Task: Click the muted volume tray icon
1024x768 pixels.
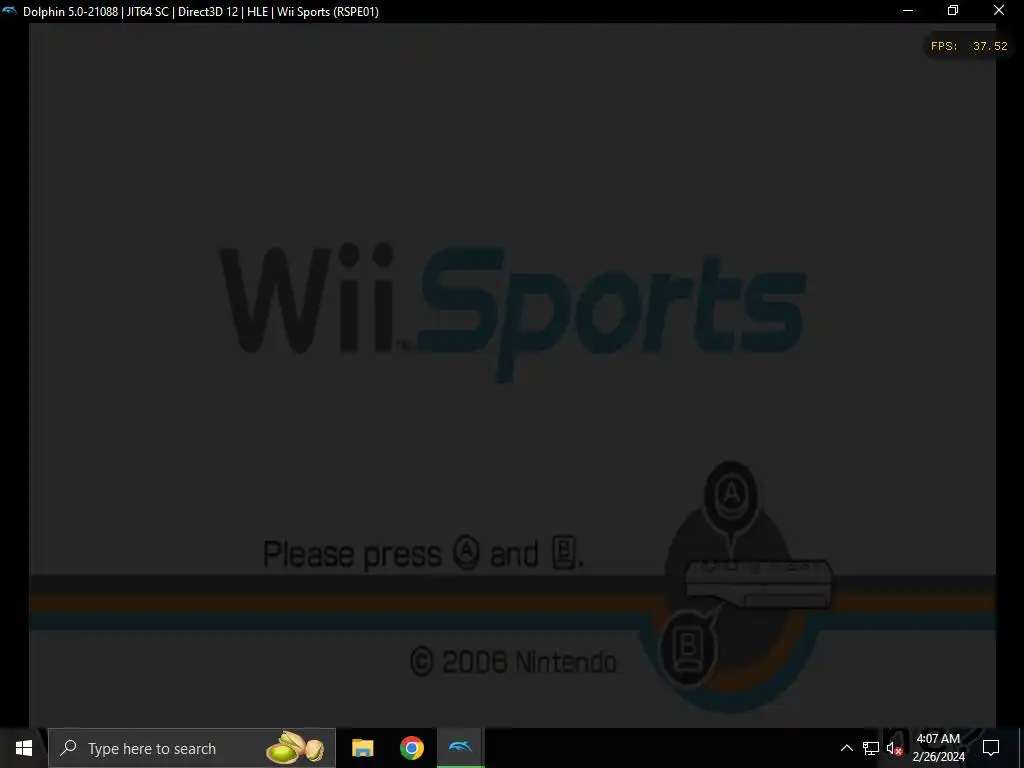Action: pos(894,748)
